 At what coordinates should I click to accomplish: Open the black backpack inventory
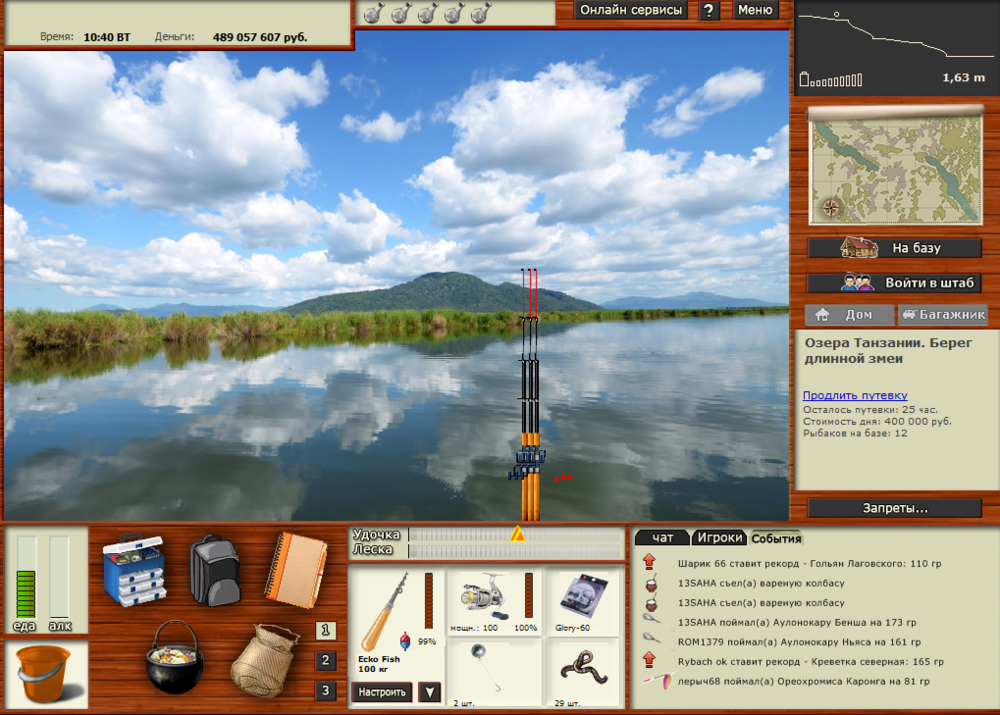[214, 569]
